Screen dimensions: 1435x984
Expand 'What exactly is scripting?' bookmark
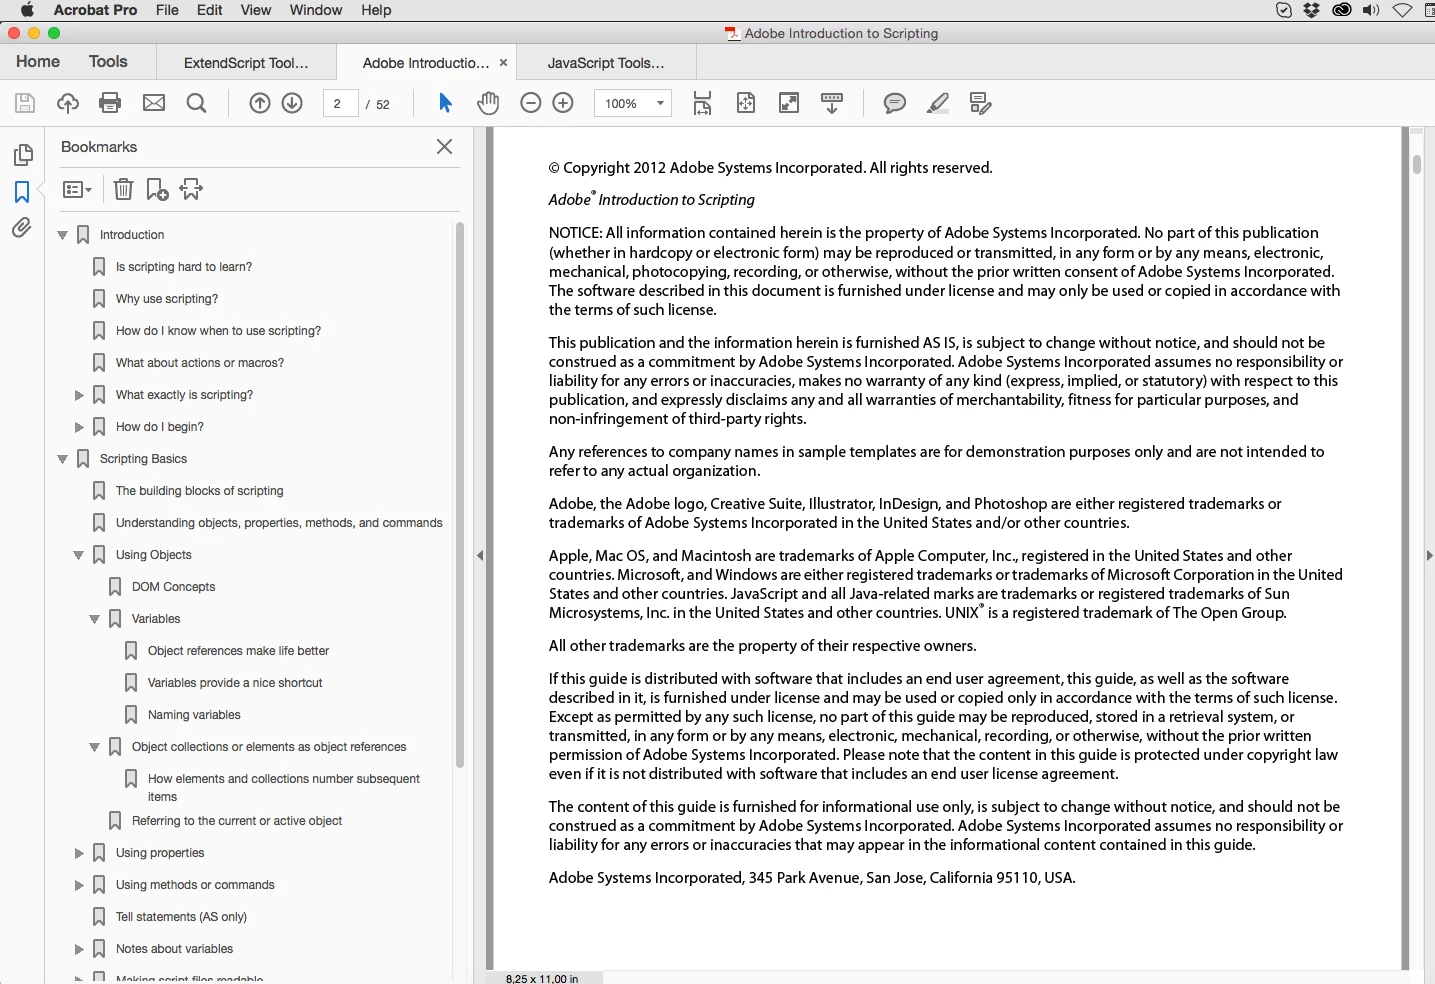[x=79, y=395]
